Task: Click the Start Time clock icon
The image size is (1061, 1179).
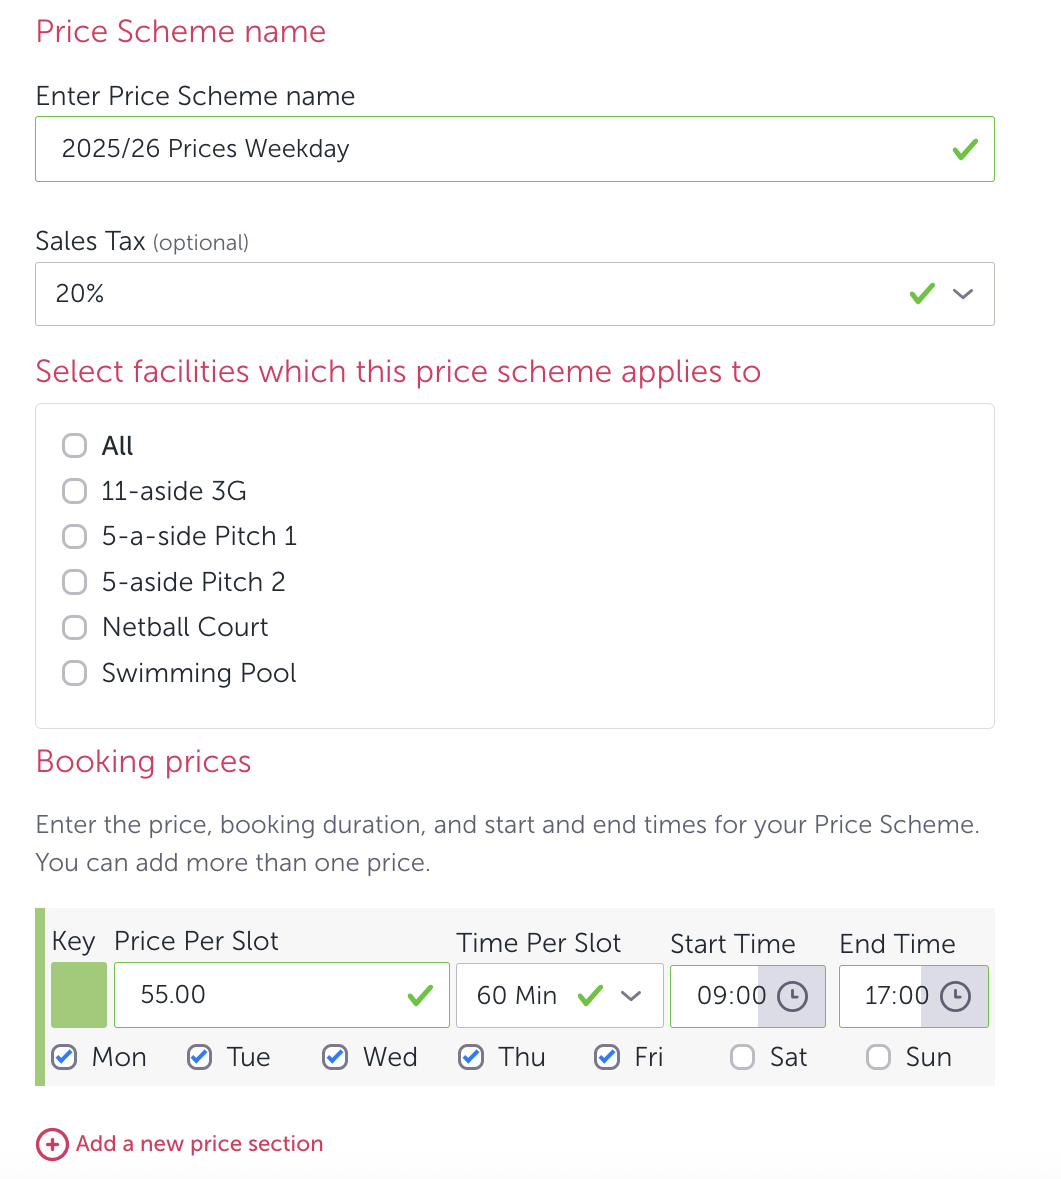Action: coord(792,996)
